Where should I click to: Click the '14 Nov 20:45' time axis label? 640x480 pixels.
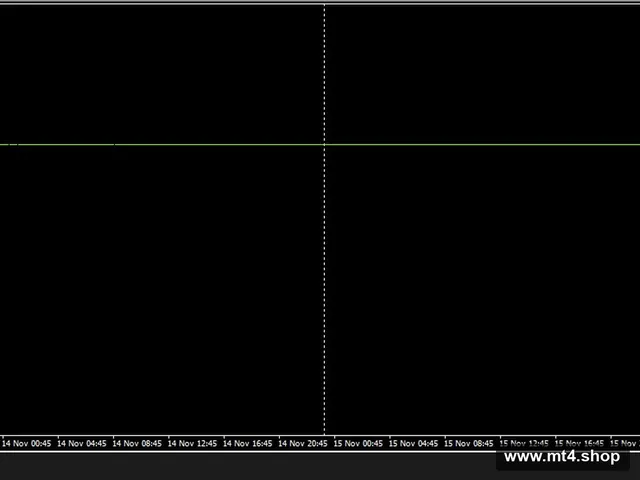coord(303,443)
